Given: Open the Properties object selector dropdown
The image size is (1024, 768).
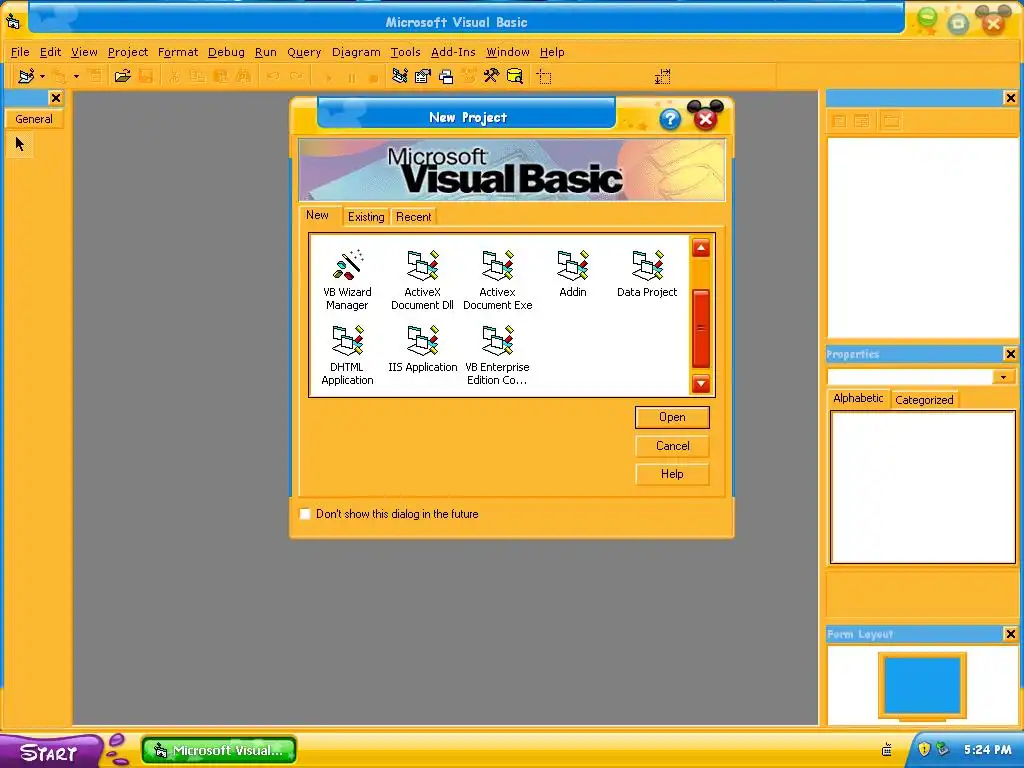Looking at the screenshot, I should [1003, 377].
